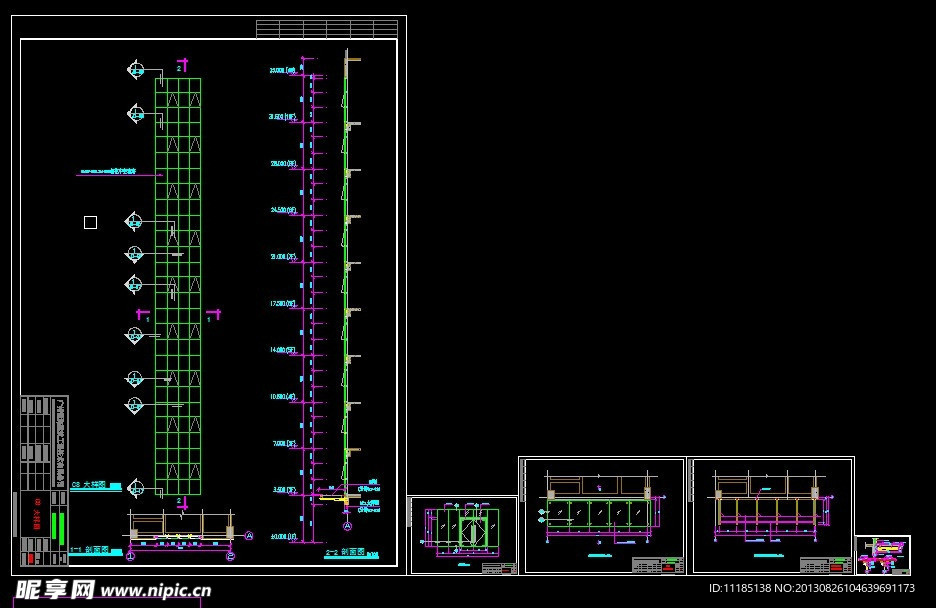Click the small white square marker

[90, 223]
